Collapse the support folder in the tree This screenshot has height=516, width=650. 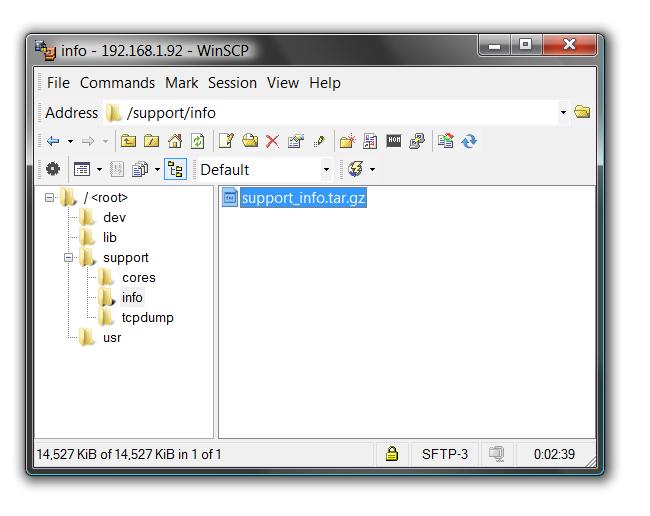[69, 258]
